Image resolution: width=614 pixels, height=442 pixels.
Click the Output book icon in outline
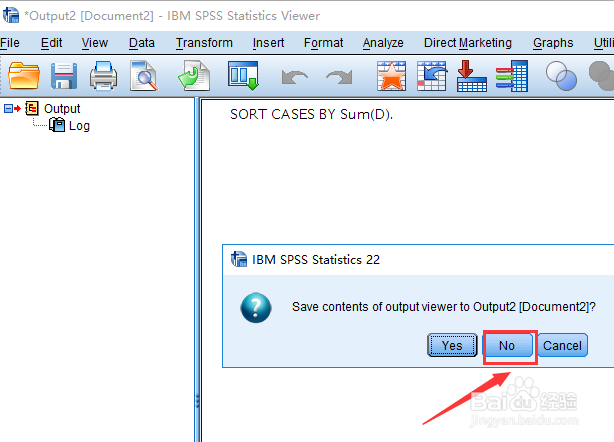click(x=32, y=108)
